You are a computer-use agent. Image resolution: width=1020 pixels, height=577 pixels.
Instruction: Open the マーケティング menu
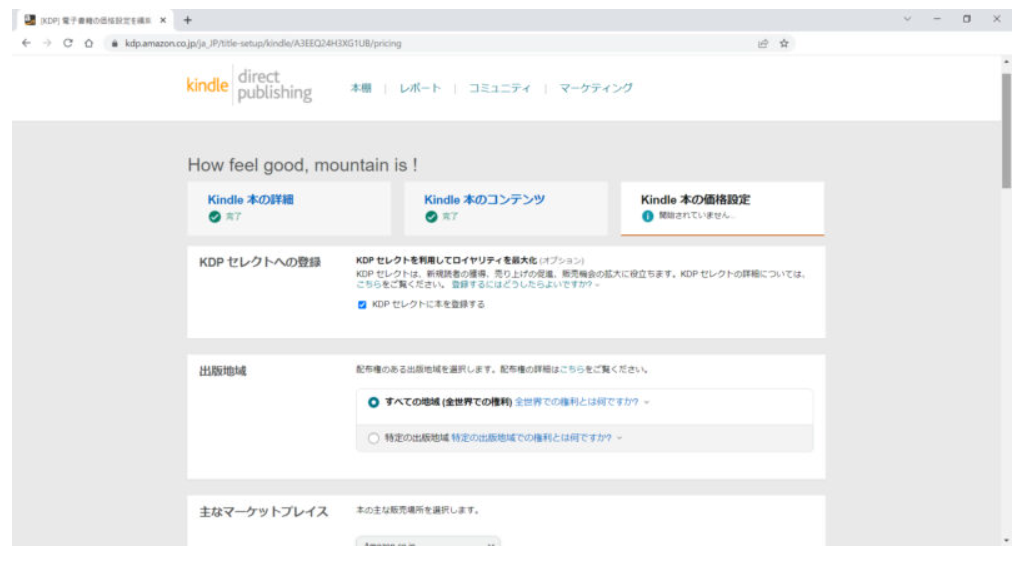[x=596, y=88]
